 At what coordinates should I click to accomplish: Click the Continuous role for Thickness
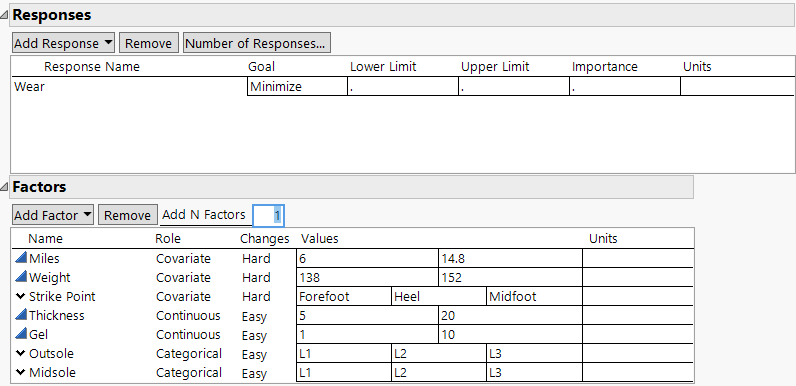[x=188, y=315]
